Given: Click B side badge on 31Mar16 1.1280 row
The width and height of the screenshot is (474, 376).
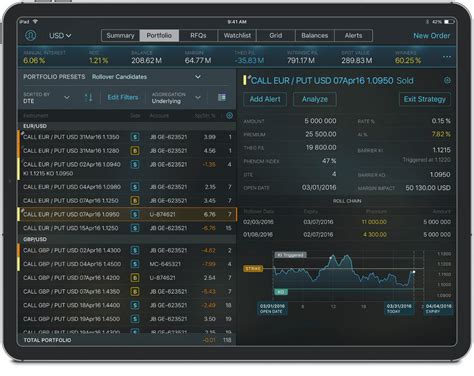Looking at the screenshot, I should pyautogui.click(x=135, y=151).
